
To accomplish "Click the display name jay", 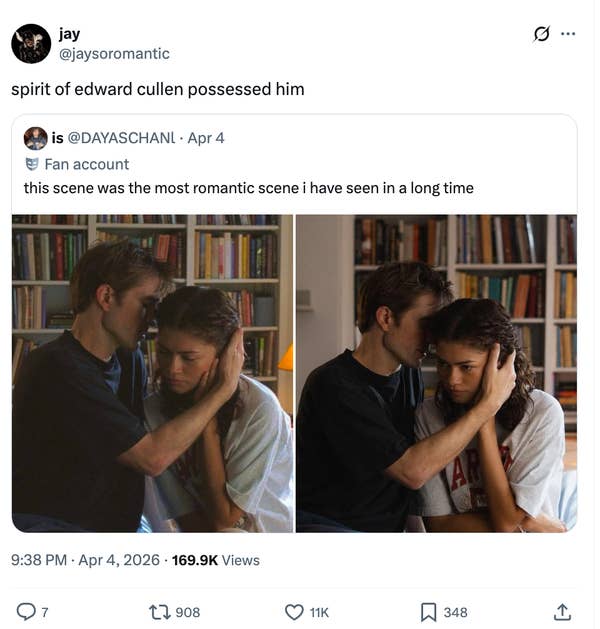I will (x=69, y=34).
